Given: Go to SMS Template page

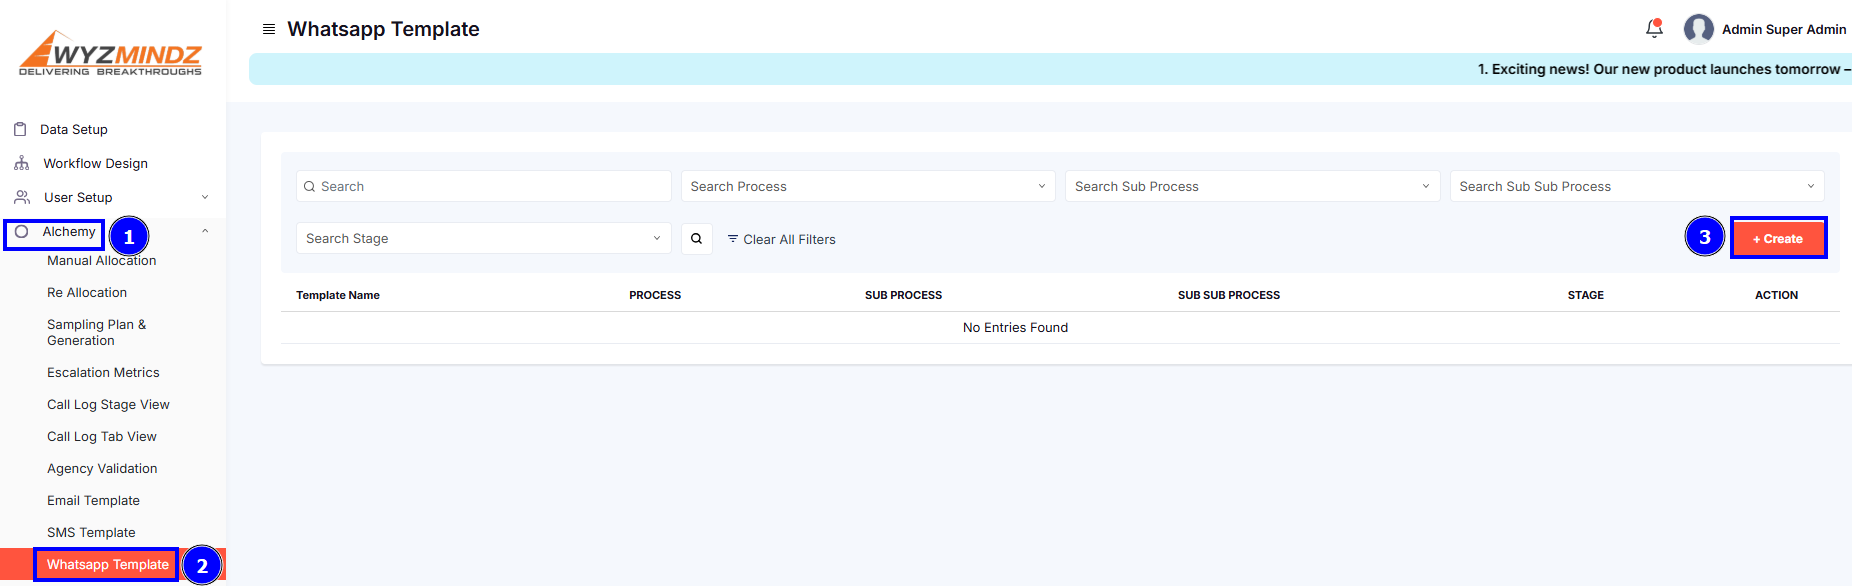Looking at the screenshot, I should coord(91,533).
